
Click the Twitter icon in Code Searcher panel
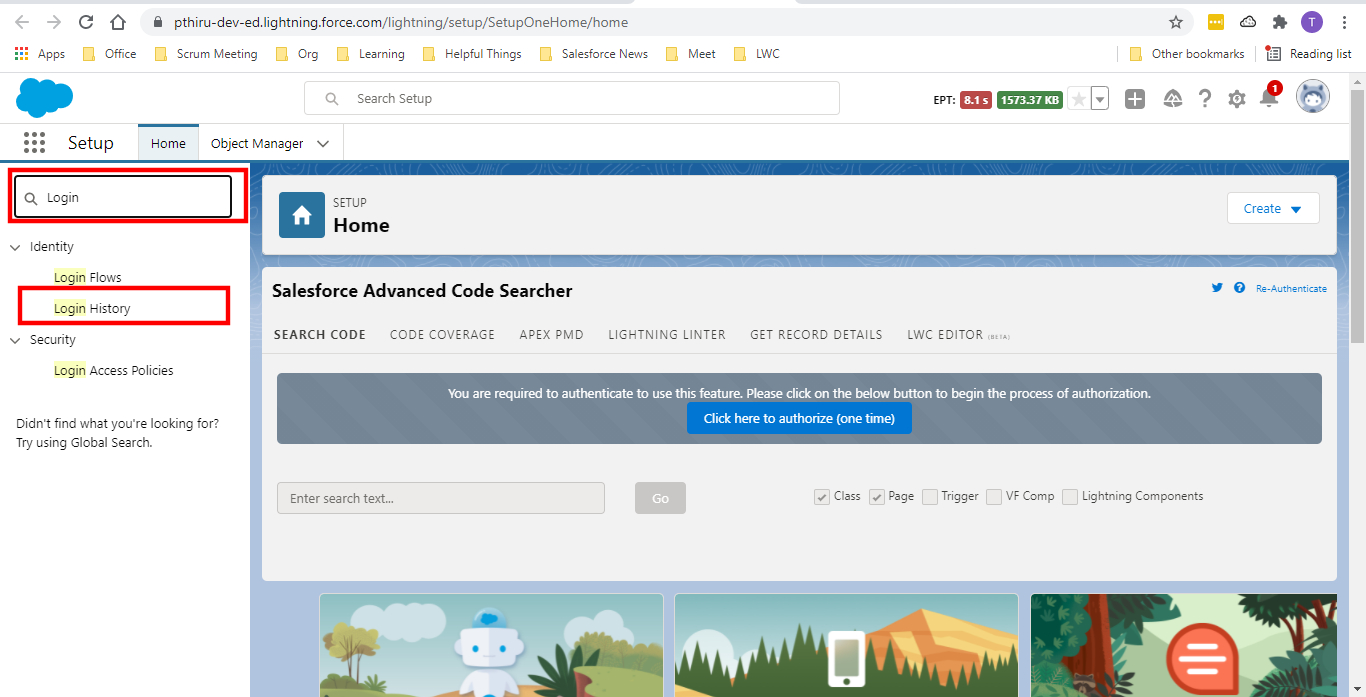[1217, 287]
